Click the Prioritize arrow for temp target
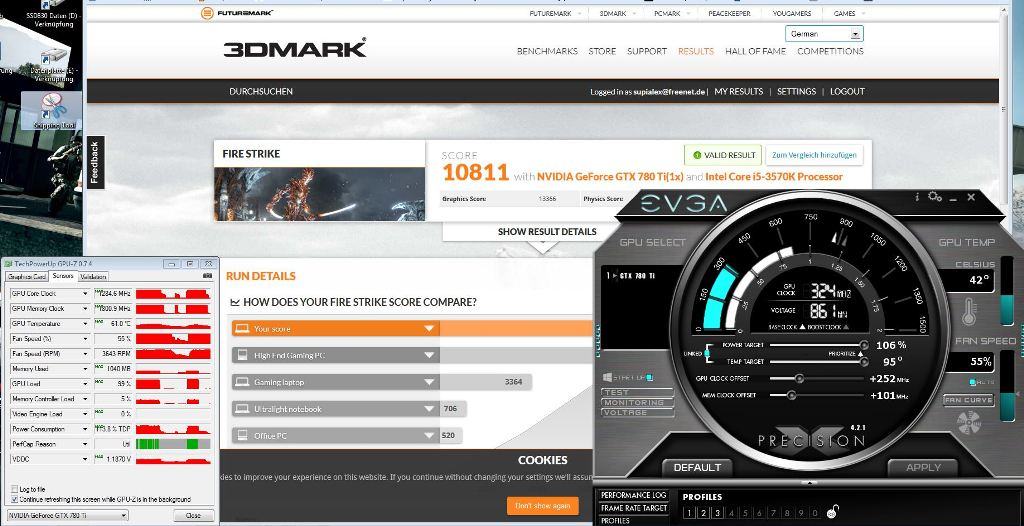1024x526 pixels. (860, 353)
